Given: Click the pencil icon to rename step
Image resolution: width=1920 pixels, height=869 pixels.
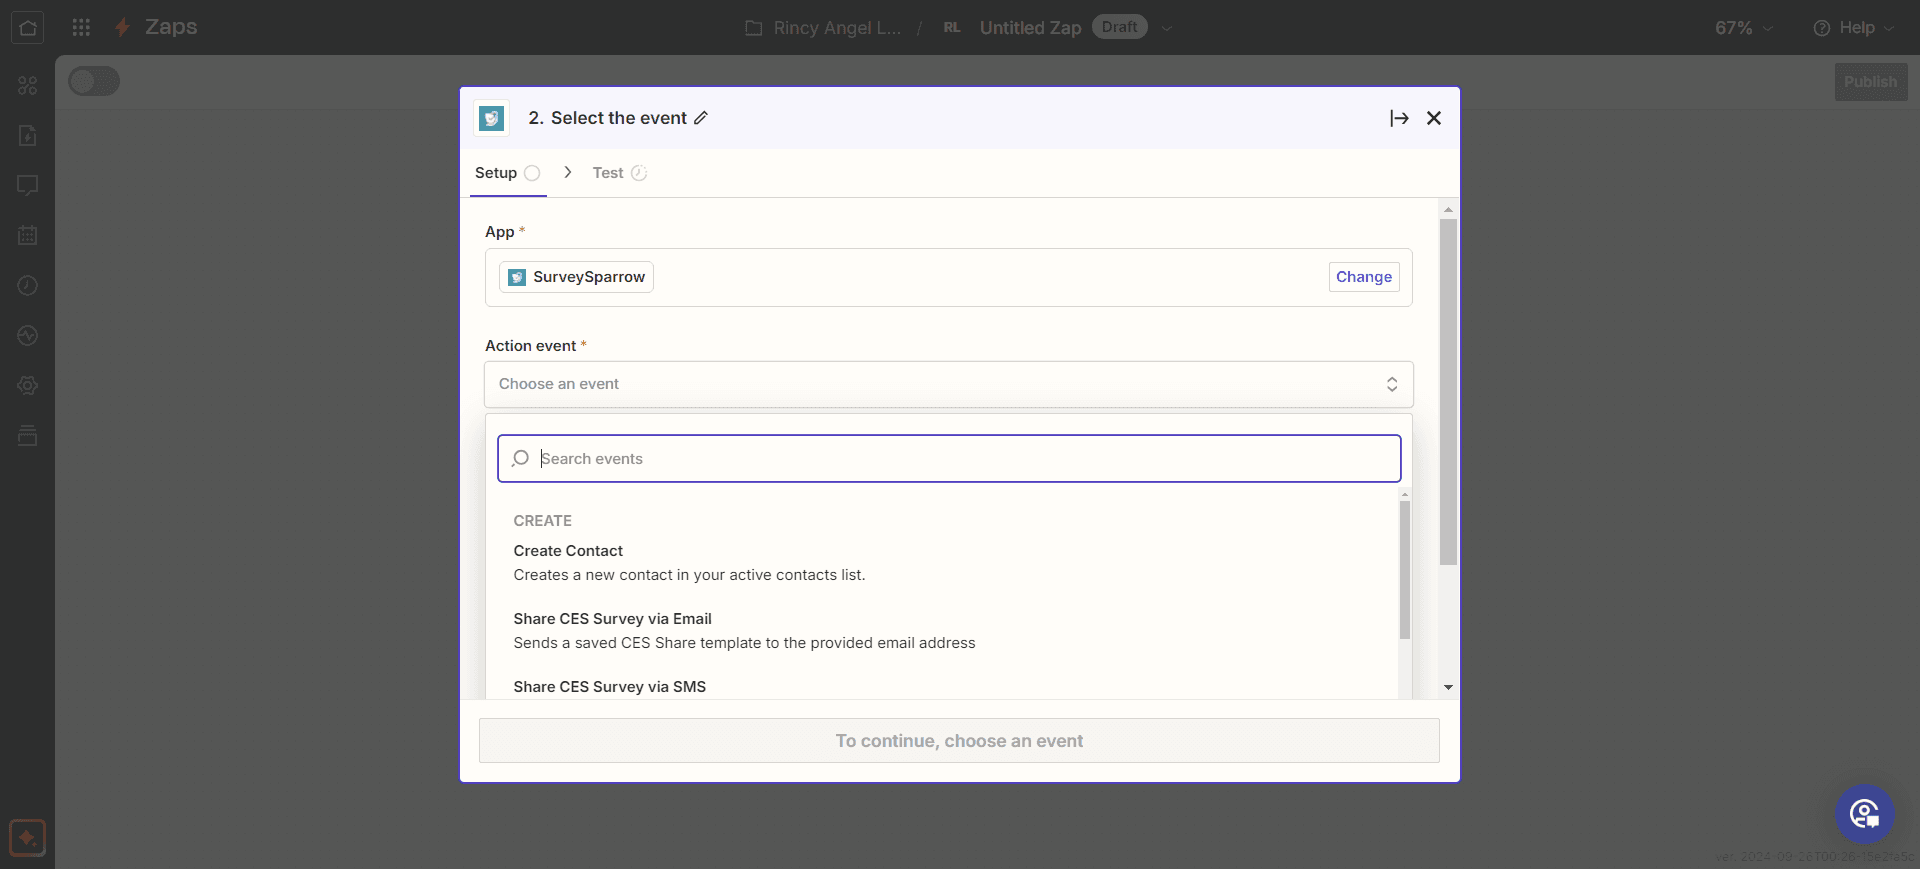Looking at the screenshot, I should [x=701, y=118].
